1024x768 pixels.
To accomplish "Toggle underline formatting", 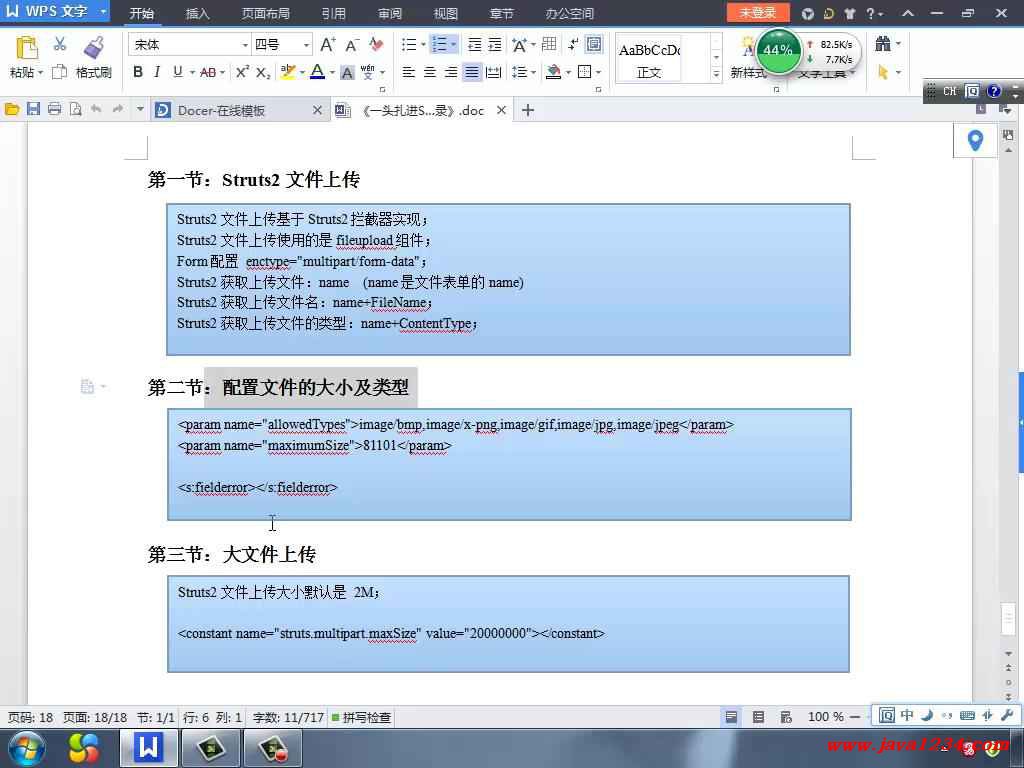I will (x=178, y=72).
